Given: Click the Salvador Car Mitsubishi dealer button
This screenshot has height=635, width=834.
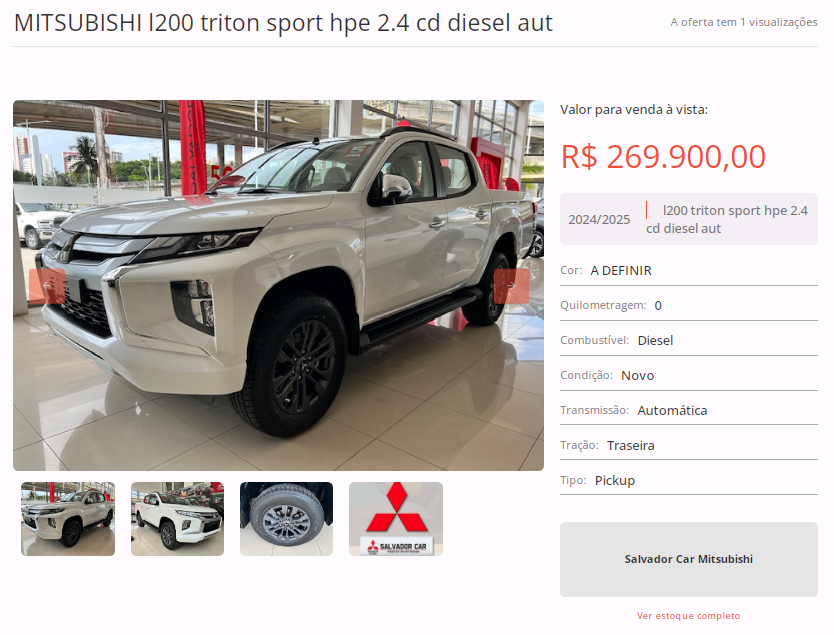Looking at the screenshot, I should (689, 559).
